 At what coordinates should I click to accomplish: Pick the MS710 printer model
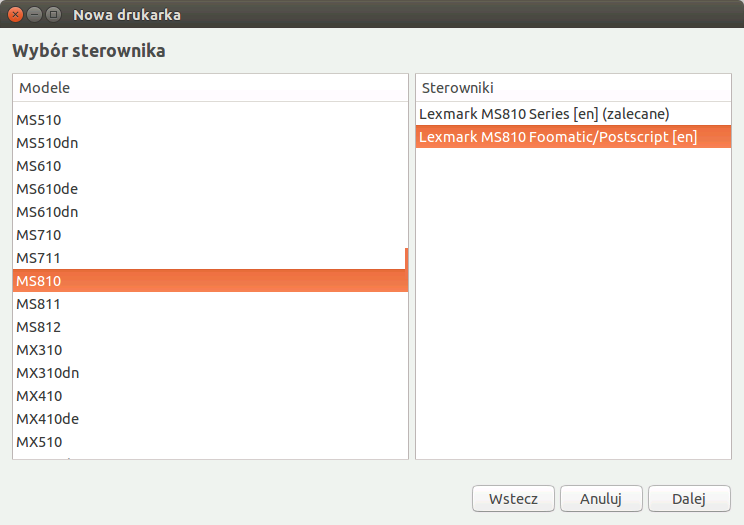pos(210,235)
